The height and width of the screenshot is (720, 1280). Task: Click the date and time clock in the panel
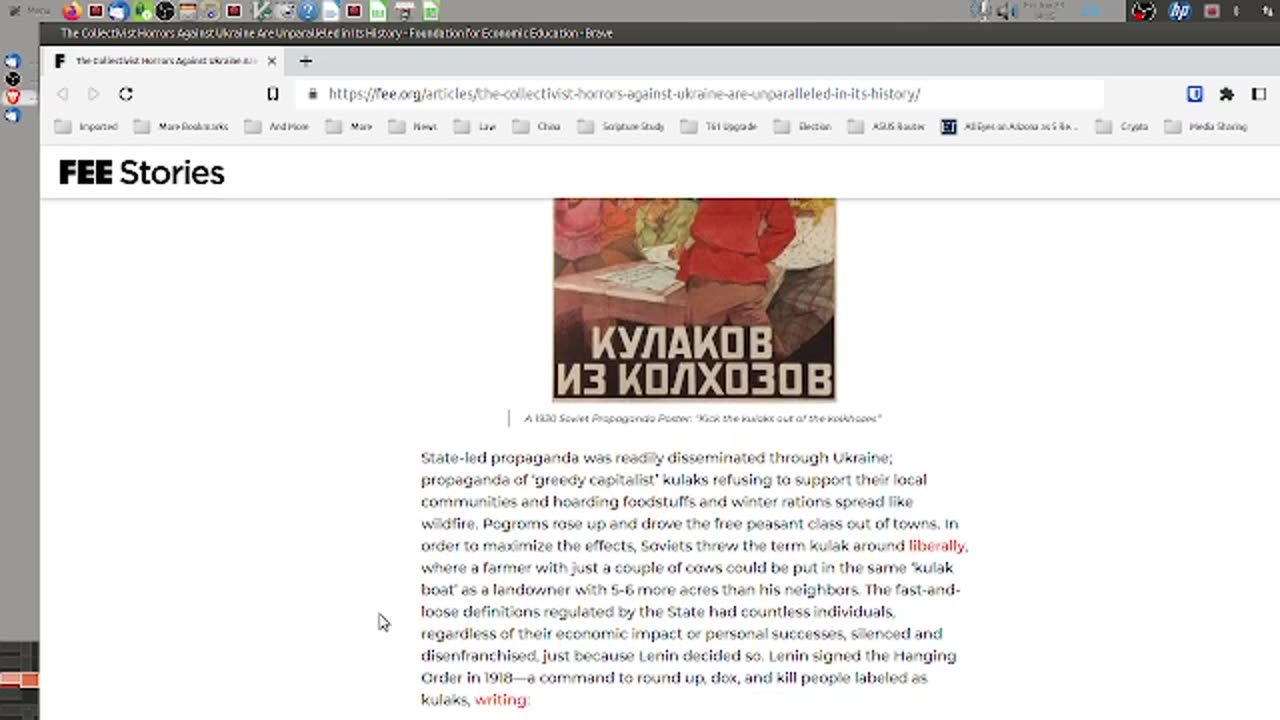click(x=1044, y=11)
